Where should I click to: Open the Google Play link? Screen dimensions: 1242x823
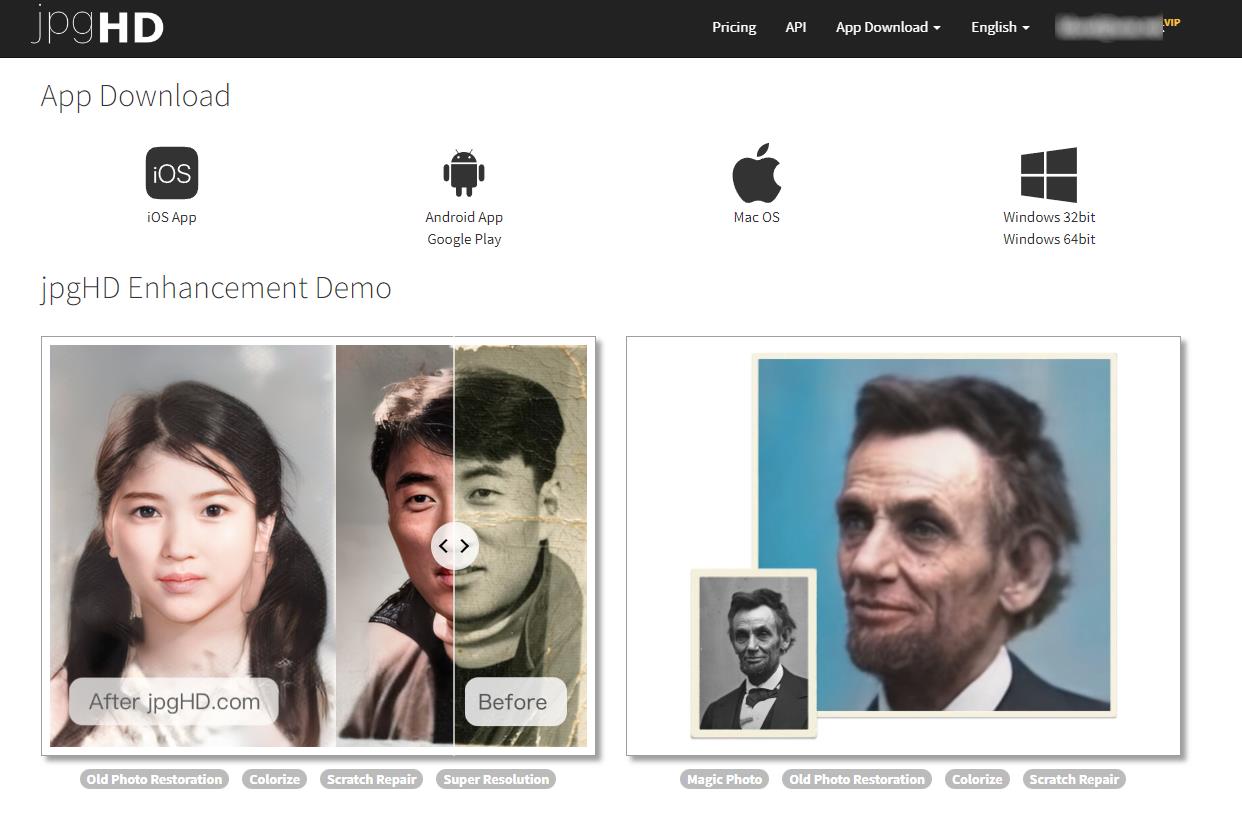coord(464,239)
